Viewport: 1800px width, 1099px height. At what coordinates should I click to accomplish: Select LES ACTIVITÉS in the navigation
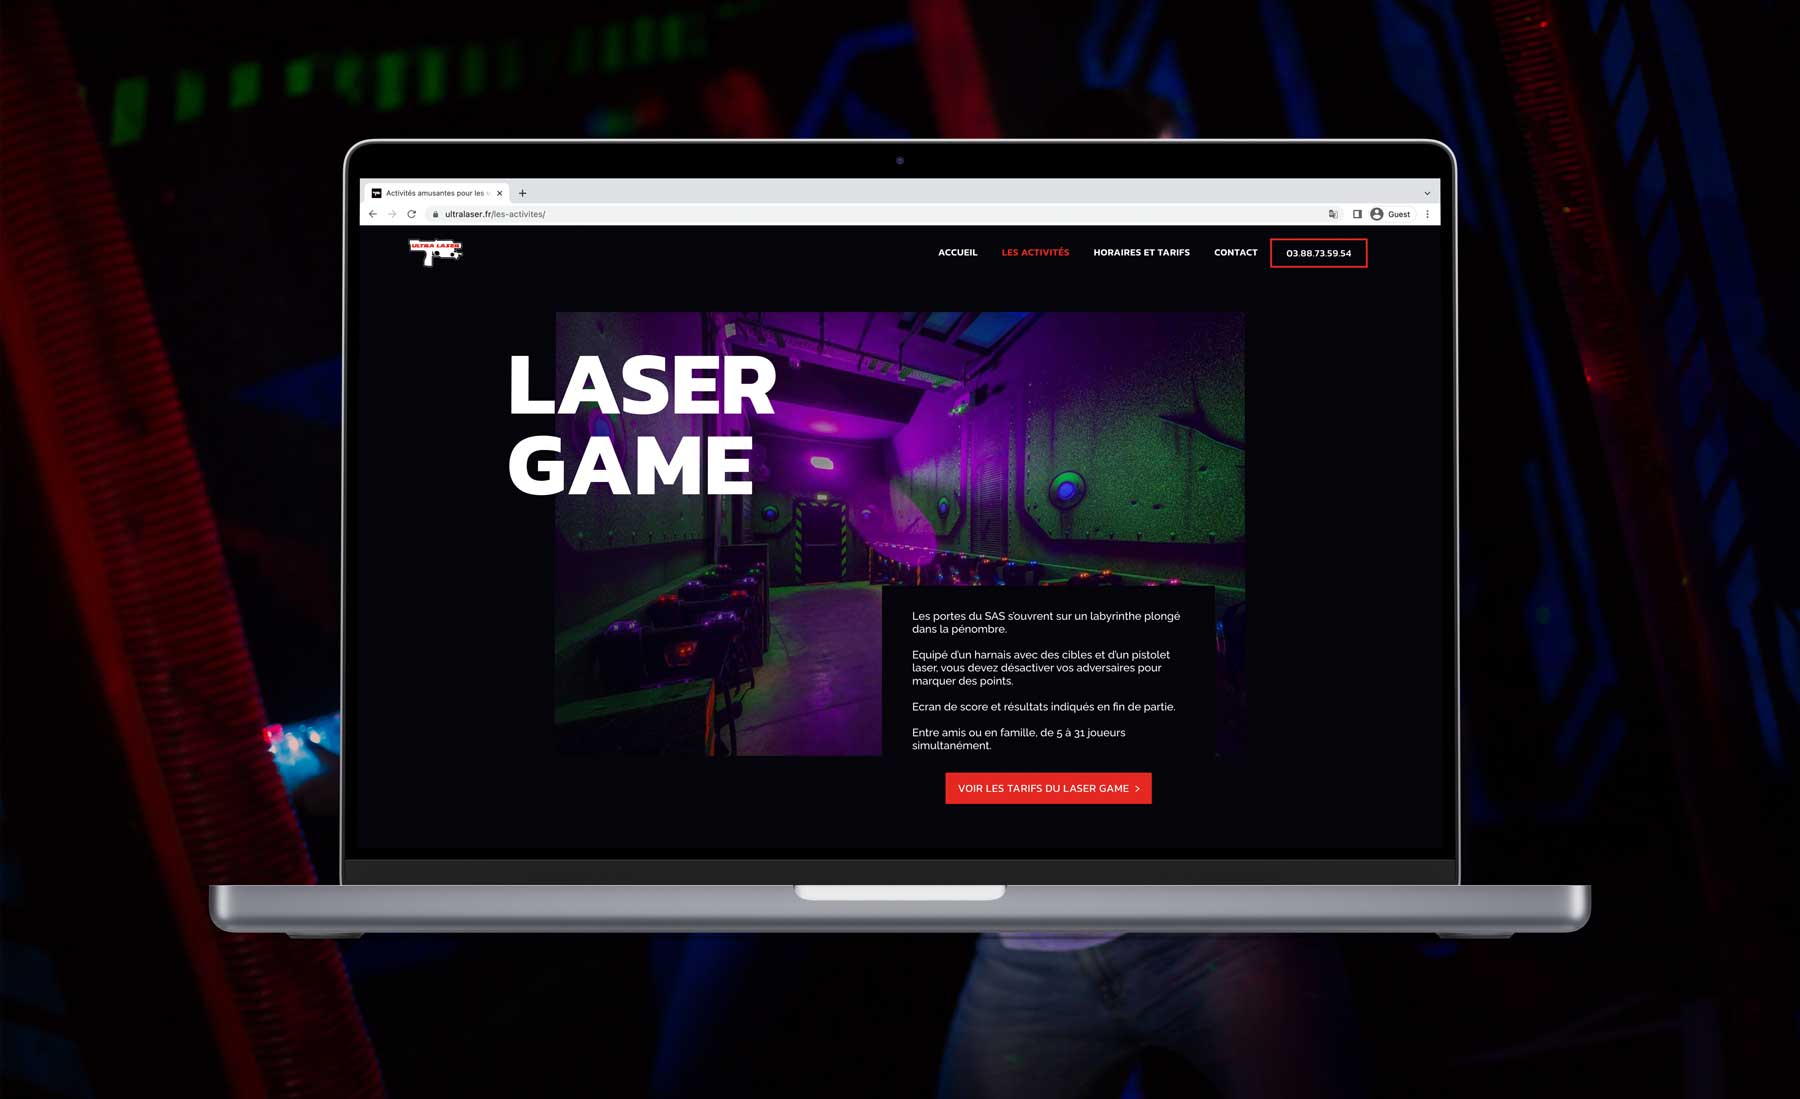pyautogui.click(x=1035, y=253)
